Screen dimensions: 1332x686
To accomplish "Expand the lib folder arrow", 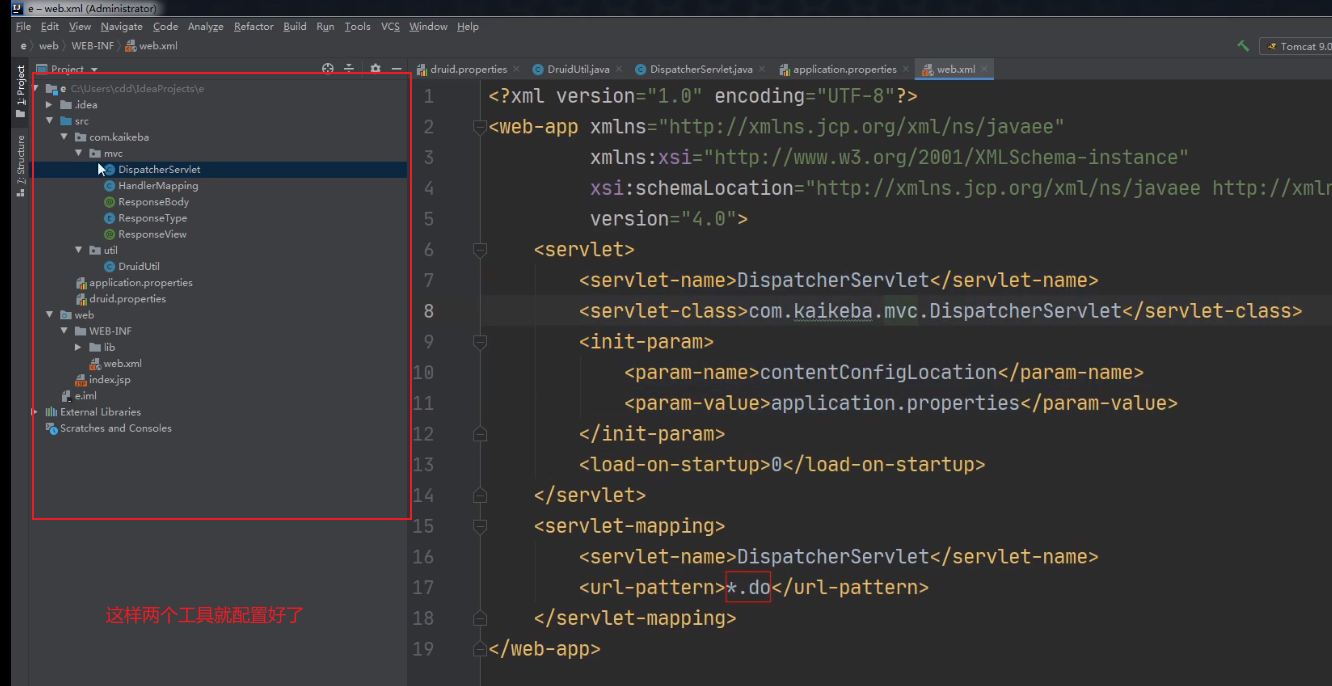I will (79, 347).
